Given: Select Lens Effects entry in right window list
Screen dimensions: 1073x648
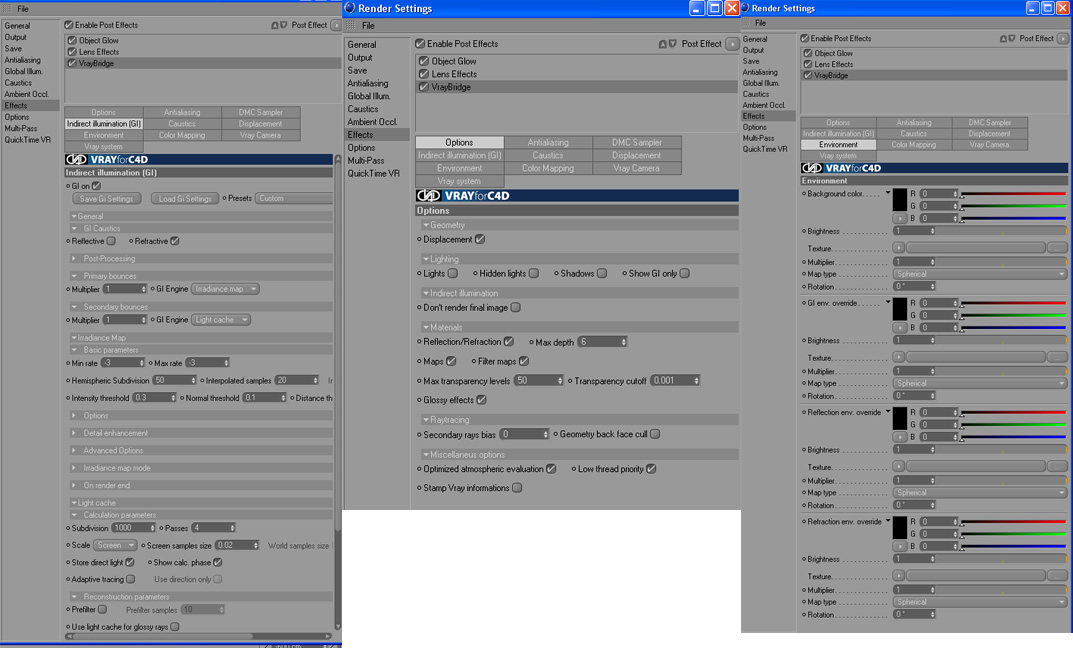Looking at the screenshot, I should [x=833, y=64].
